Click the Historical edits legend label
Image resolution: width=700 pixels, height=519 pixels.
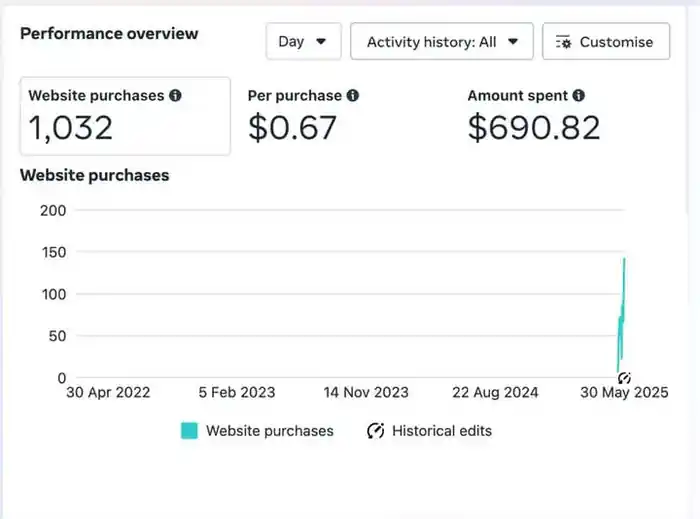(442, 431)
